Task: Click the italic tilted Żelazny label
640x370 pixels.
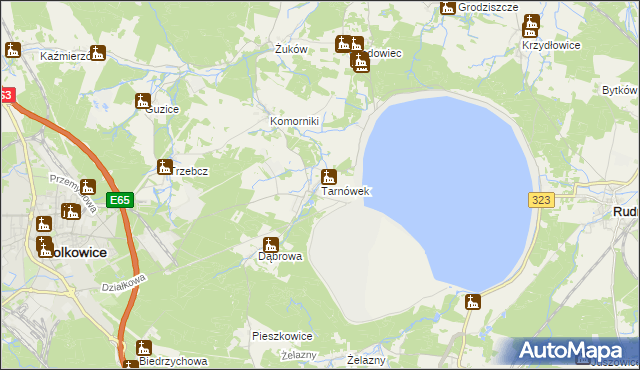Action: click(x=299, y=355)
